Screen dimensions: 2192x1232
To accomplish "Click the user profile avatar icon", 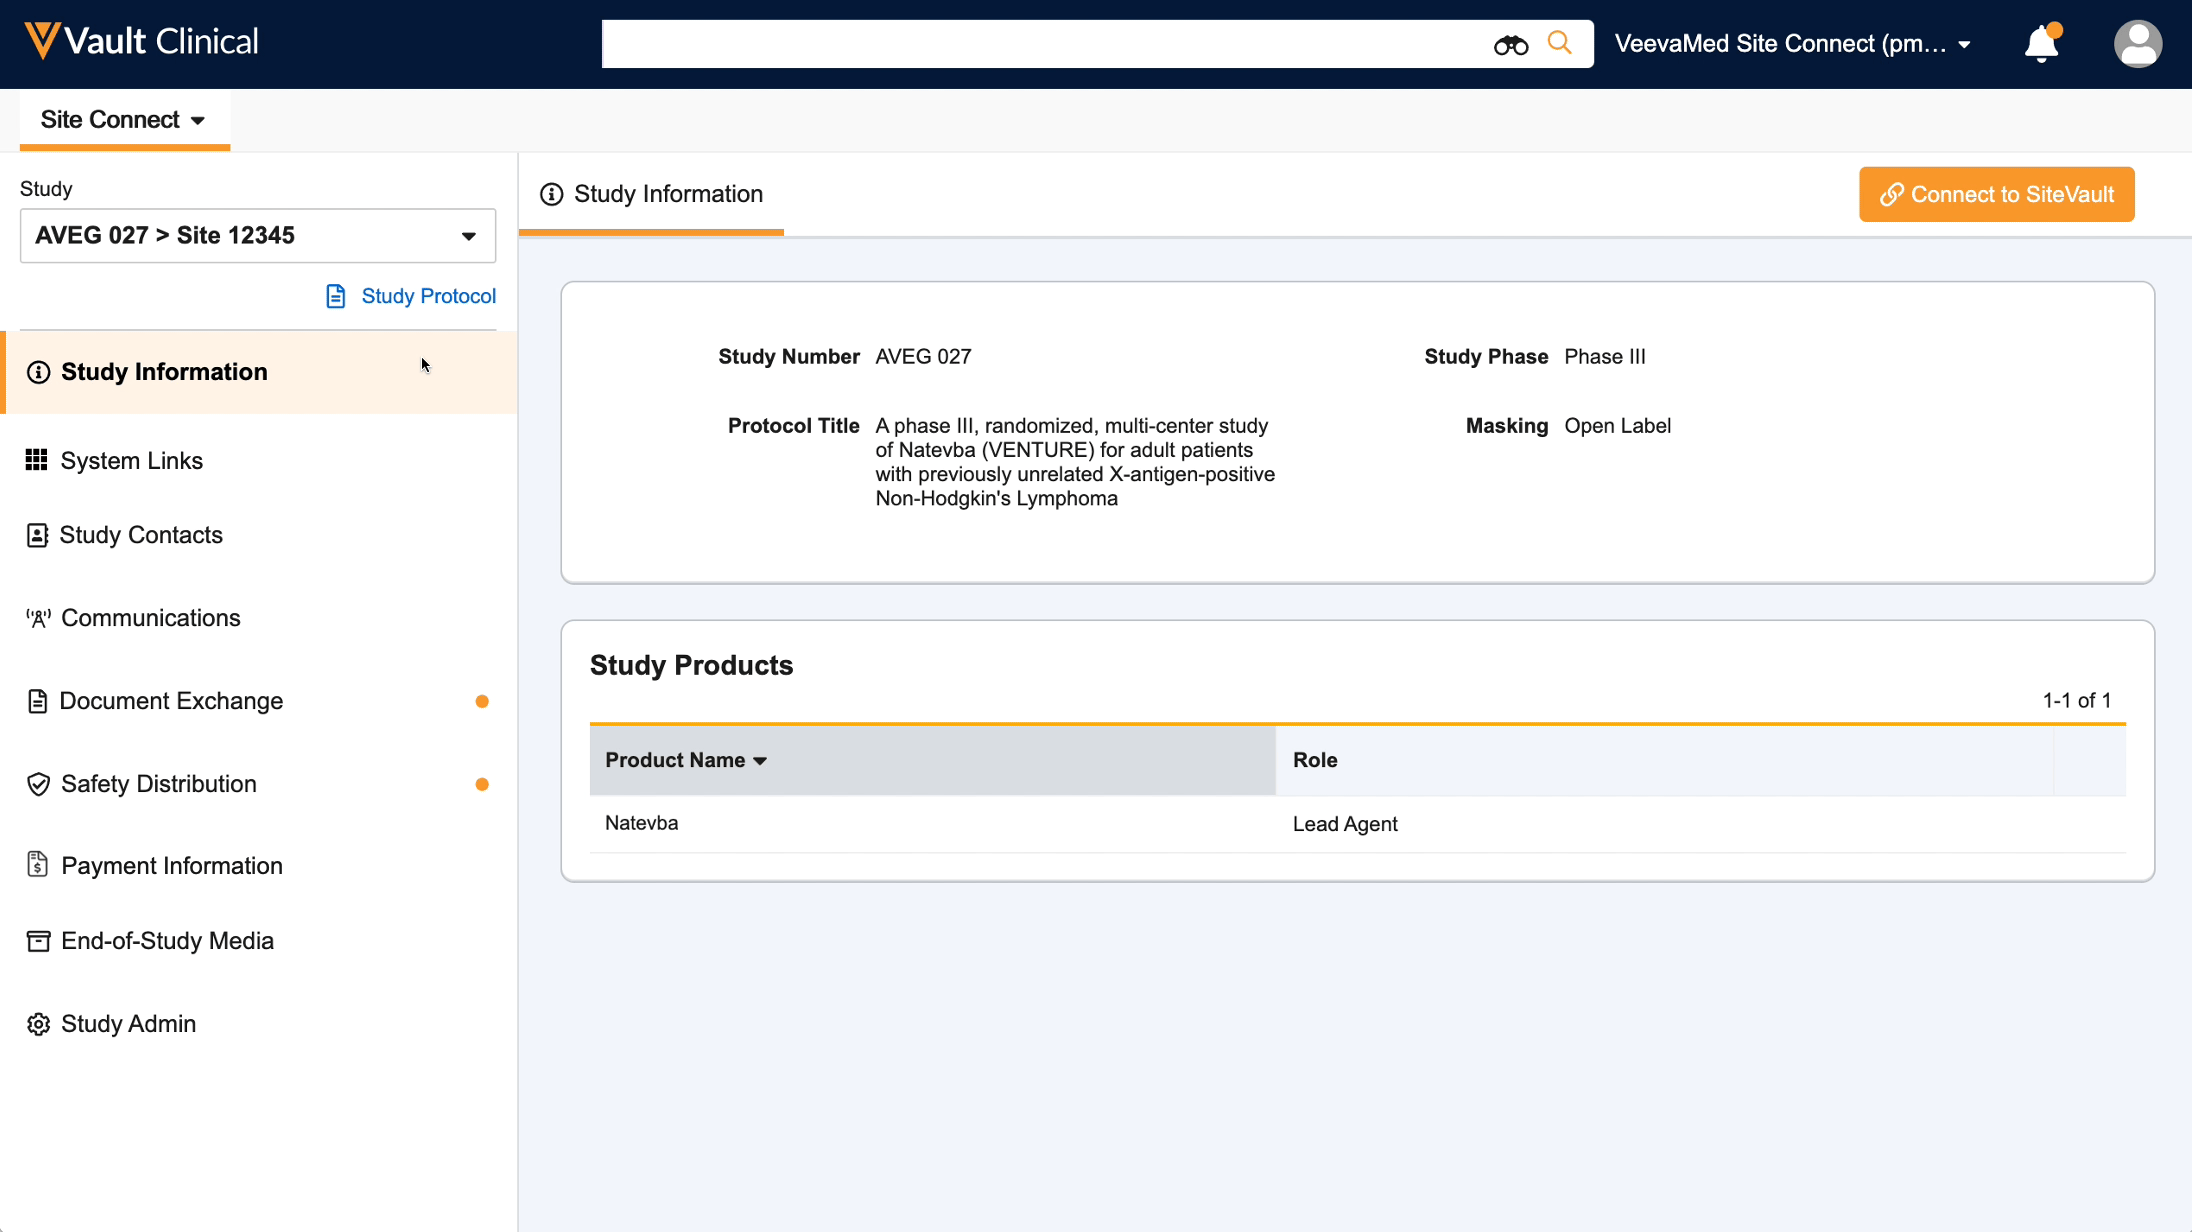I will click(2138, 42).
